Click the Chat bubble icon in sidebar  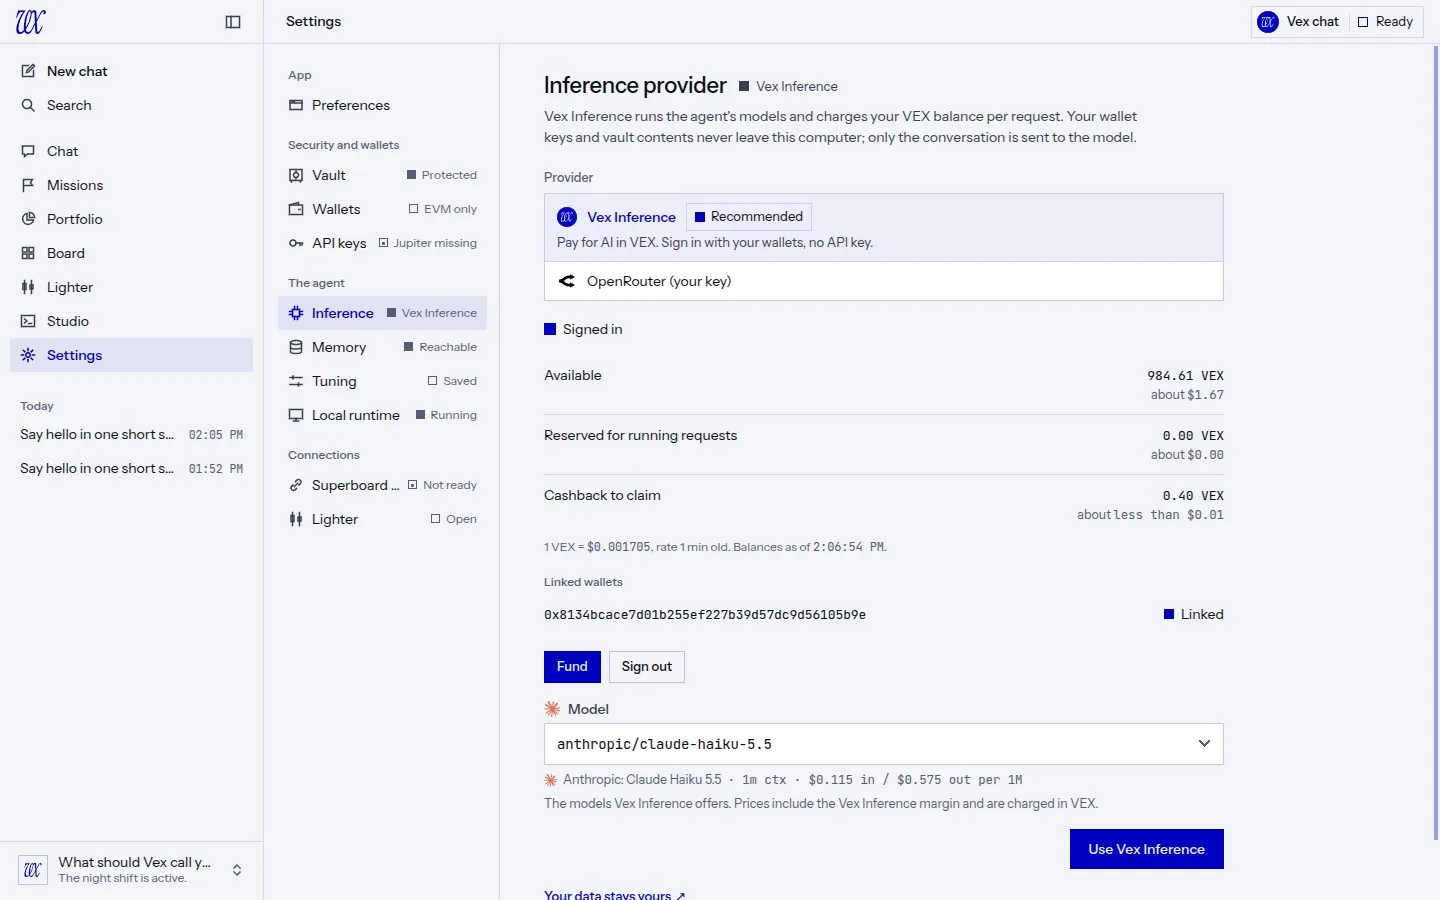pos(28,151)
